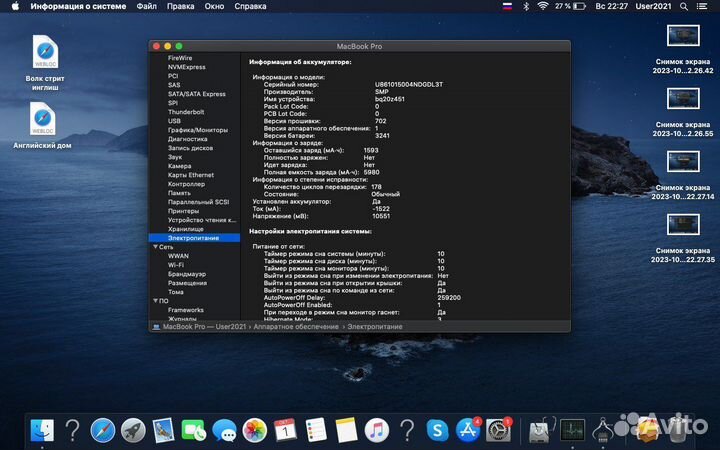The height and width of the screenshot is (450, 720).
Task: Select Хранилище in the sidebar
Action: click(x=186, y=229)
